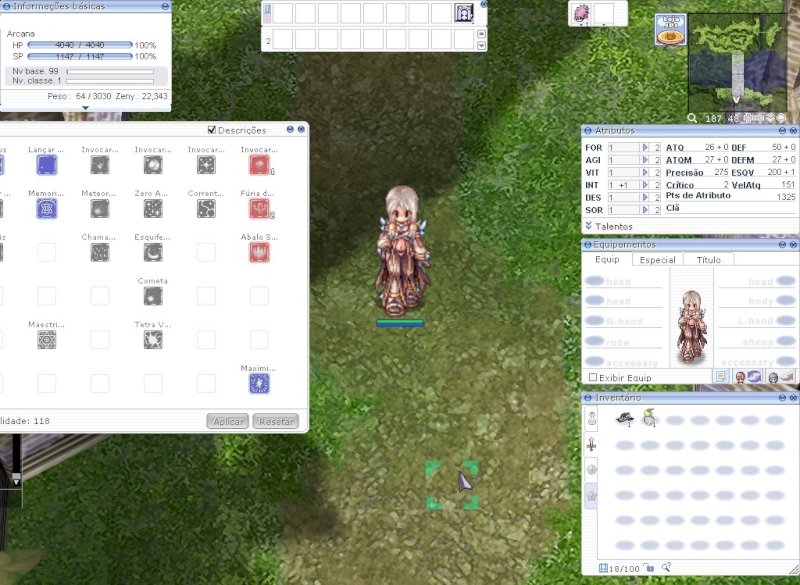Click the minimap view
Viewport: 800px width, 585px height.
click(738, 61)
